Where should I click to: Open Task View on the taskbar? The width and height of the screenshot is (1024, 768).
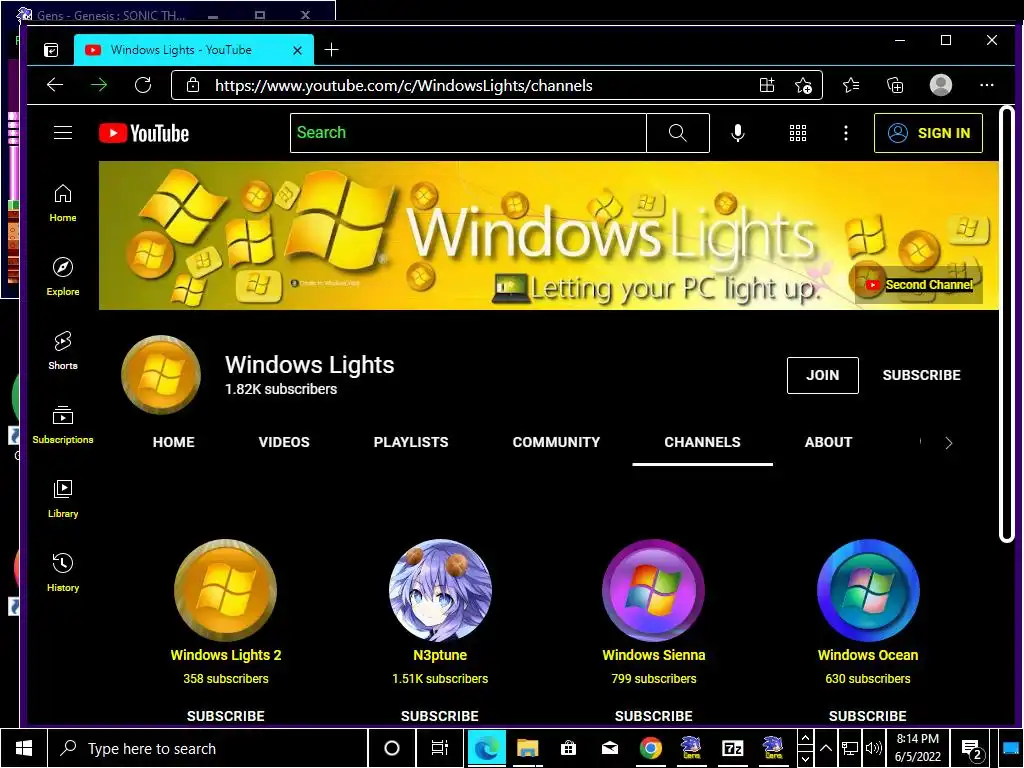coord(440,748)
